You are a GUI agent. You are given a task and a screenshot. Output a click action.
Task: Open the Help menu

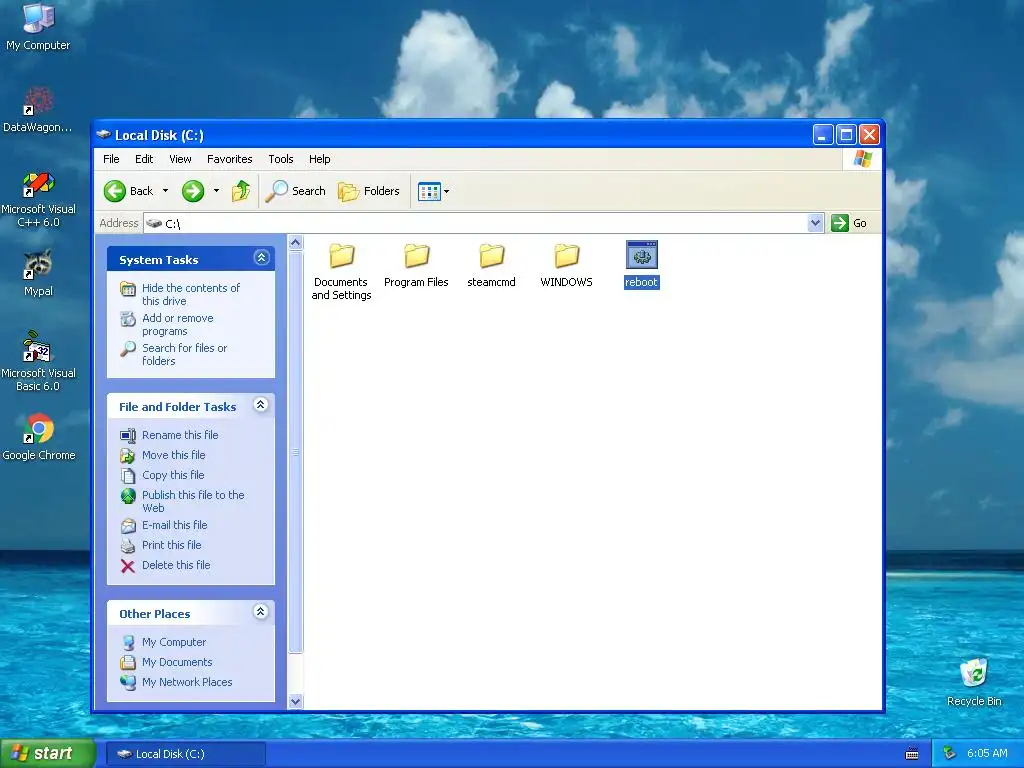pos(319,159)
